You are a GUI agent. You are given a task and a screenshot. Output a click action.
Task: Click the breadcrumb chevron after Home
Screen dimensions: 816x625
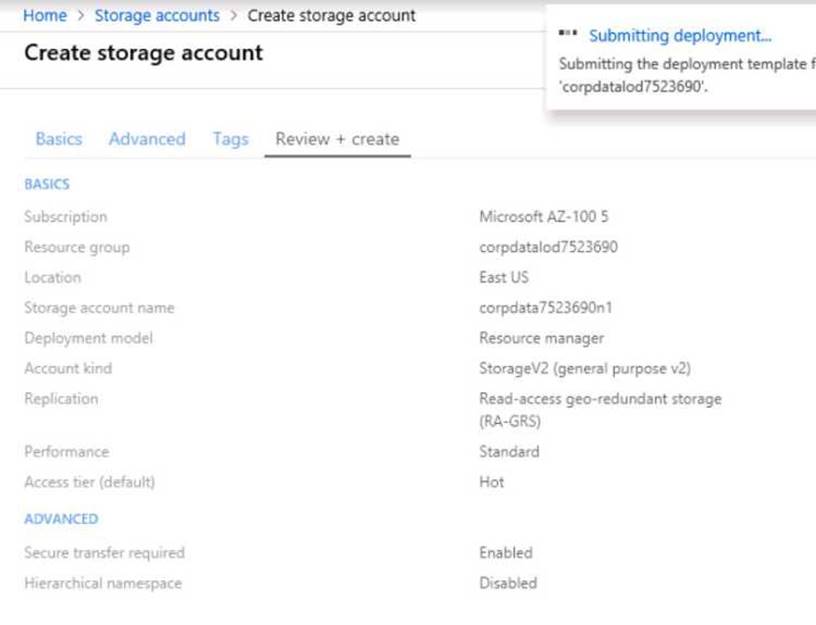[x=81, y=16]
